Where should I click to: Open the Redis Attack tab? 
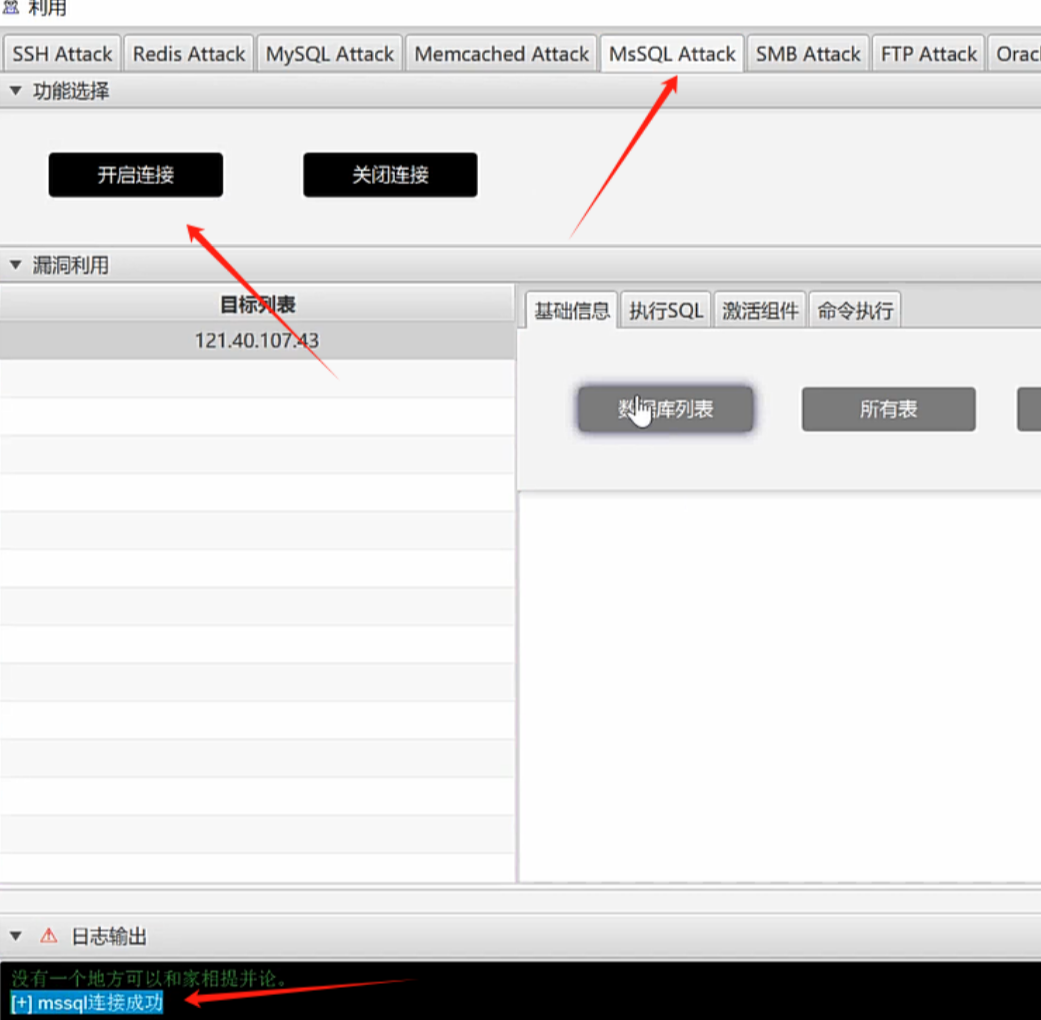tap(188, 54)
